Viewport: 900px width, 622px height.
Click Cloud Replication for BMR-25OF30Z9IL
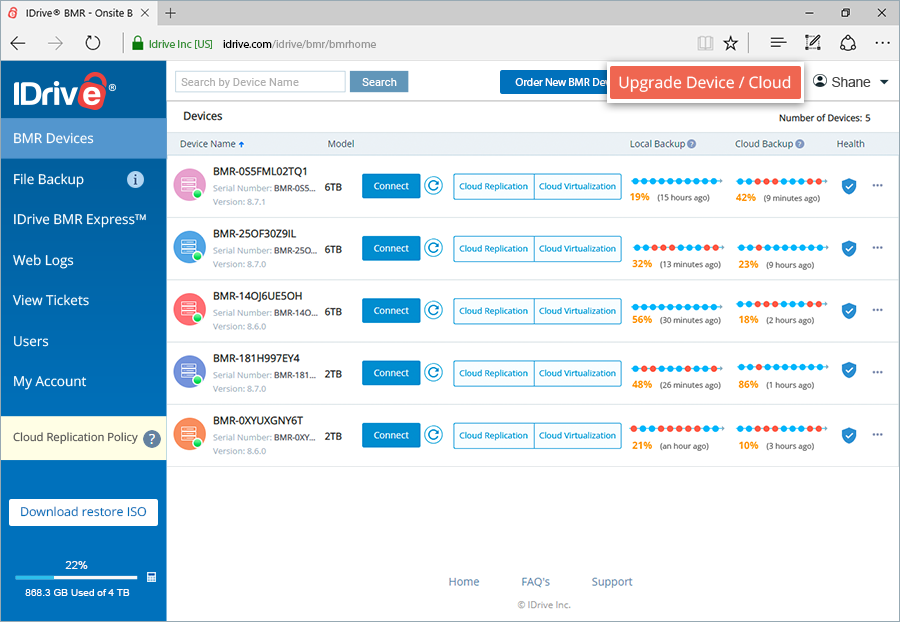click(494, 248)
